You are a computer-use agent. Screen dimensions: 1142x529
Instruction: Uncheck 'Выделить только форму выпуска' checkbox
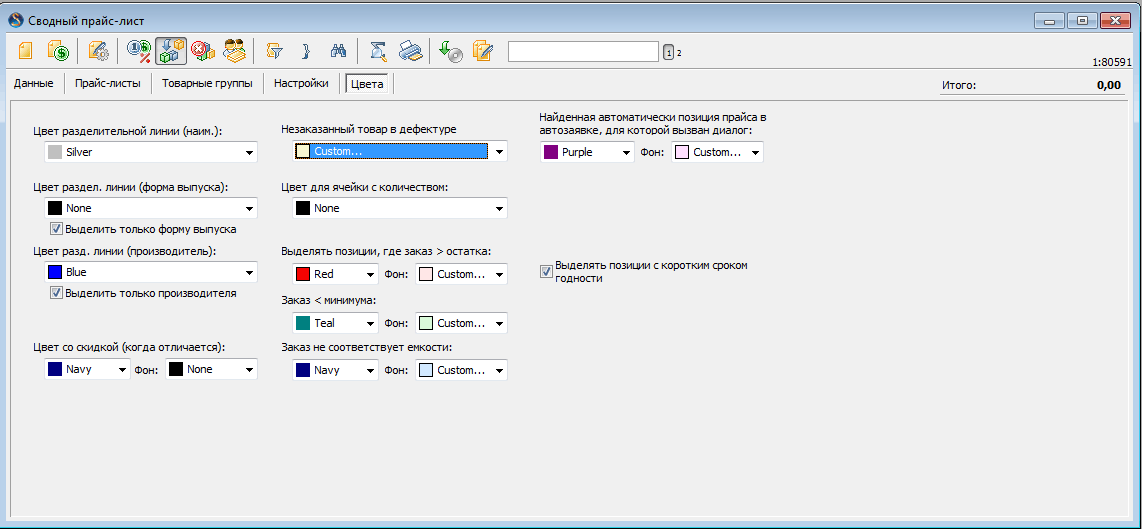[56, 229]
